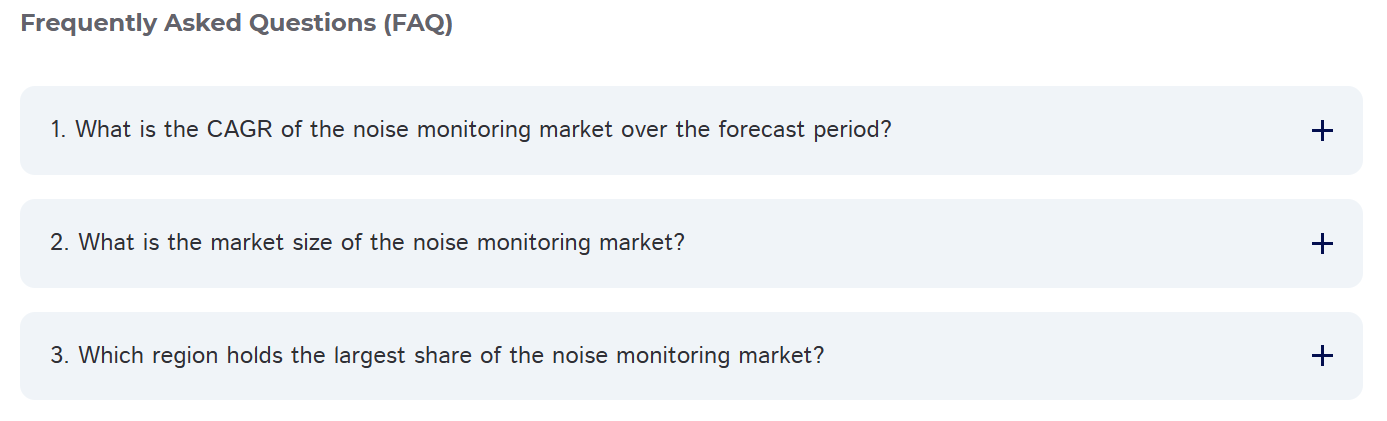Click the plus icon beside the market size question
Screen dimensions: 1387x421
1321,243
